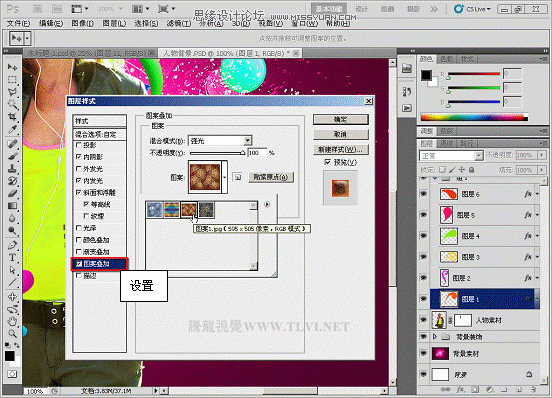
Task: Select the Zoom tool in toolbox
Action: 12,333
